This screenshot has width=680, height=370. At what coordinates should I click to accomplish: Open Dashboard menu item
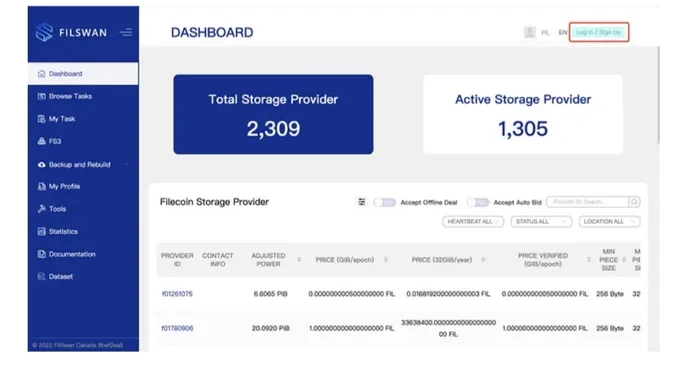83,74
